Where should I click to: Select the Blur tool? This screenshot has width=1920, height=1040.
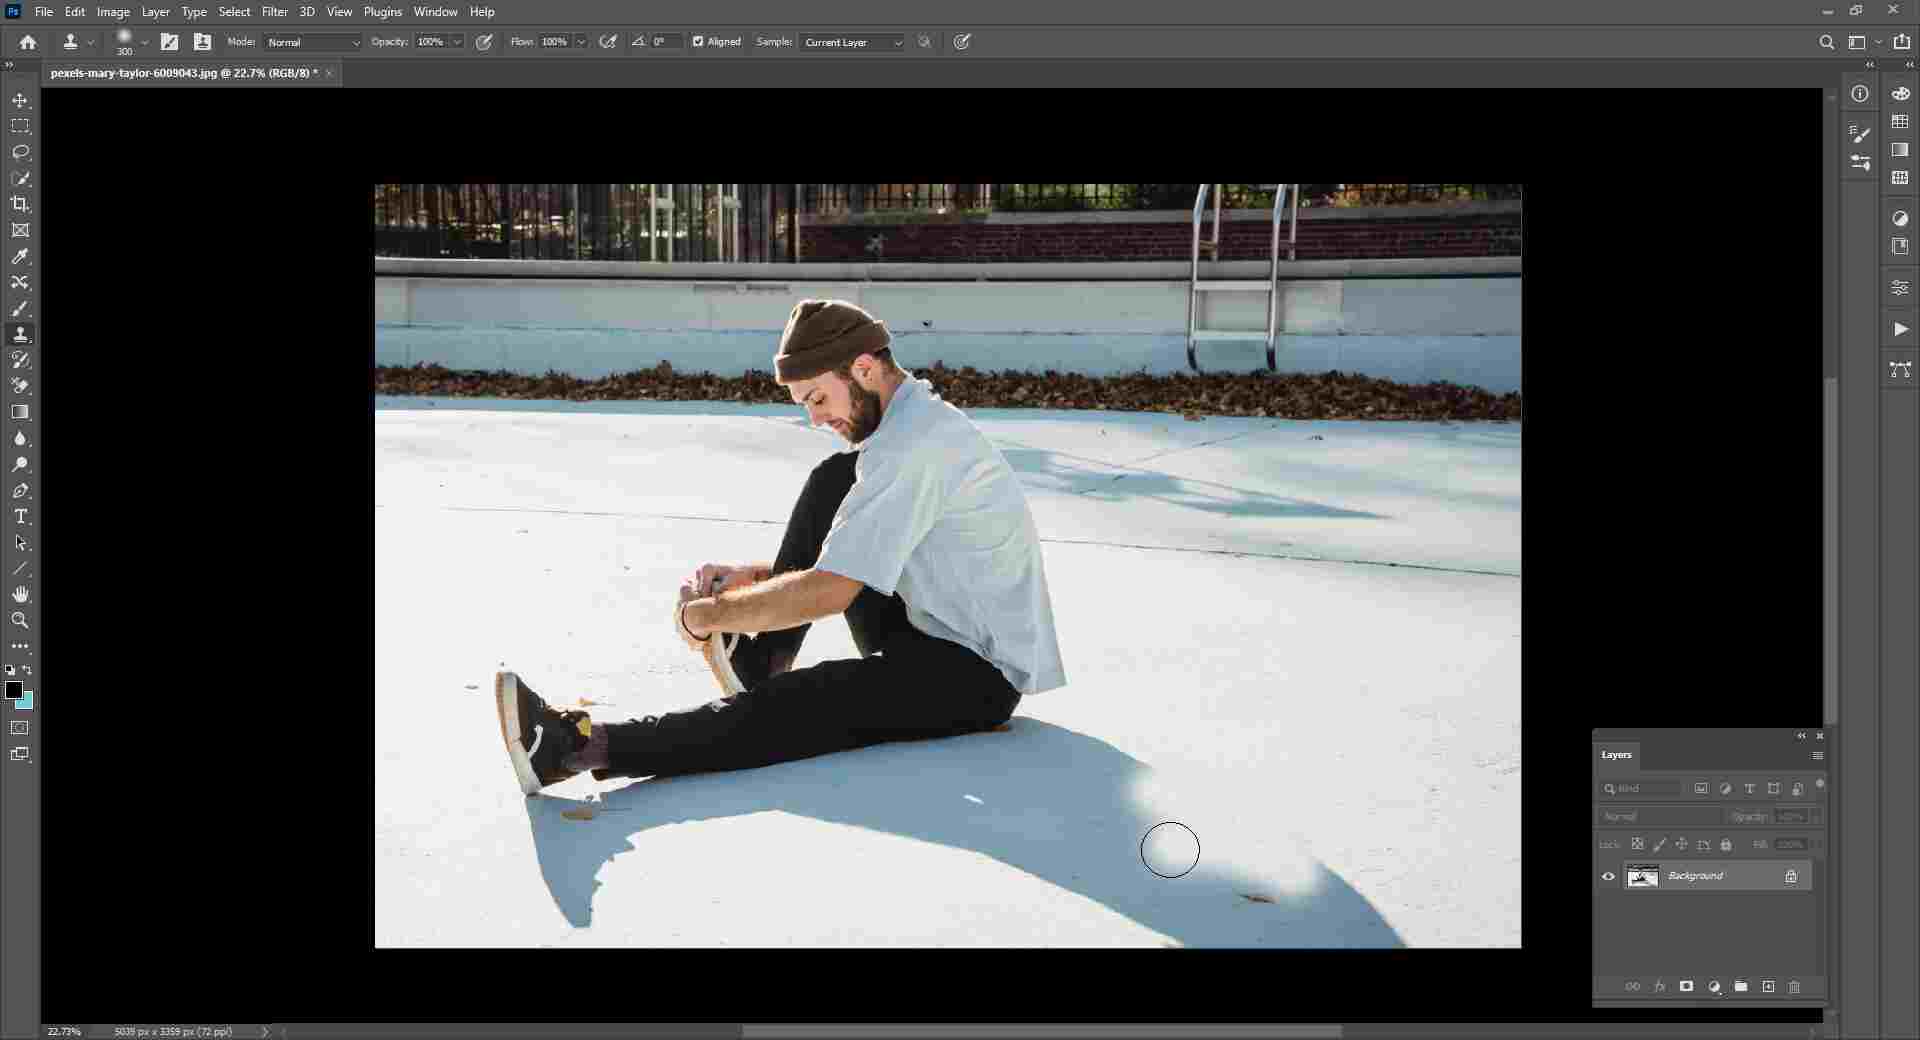click(20, 439)
